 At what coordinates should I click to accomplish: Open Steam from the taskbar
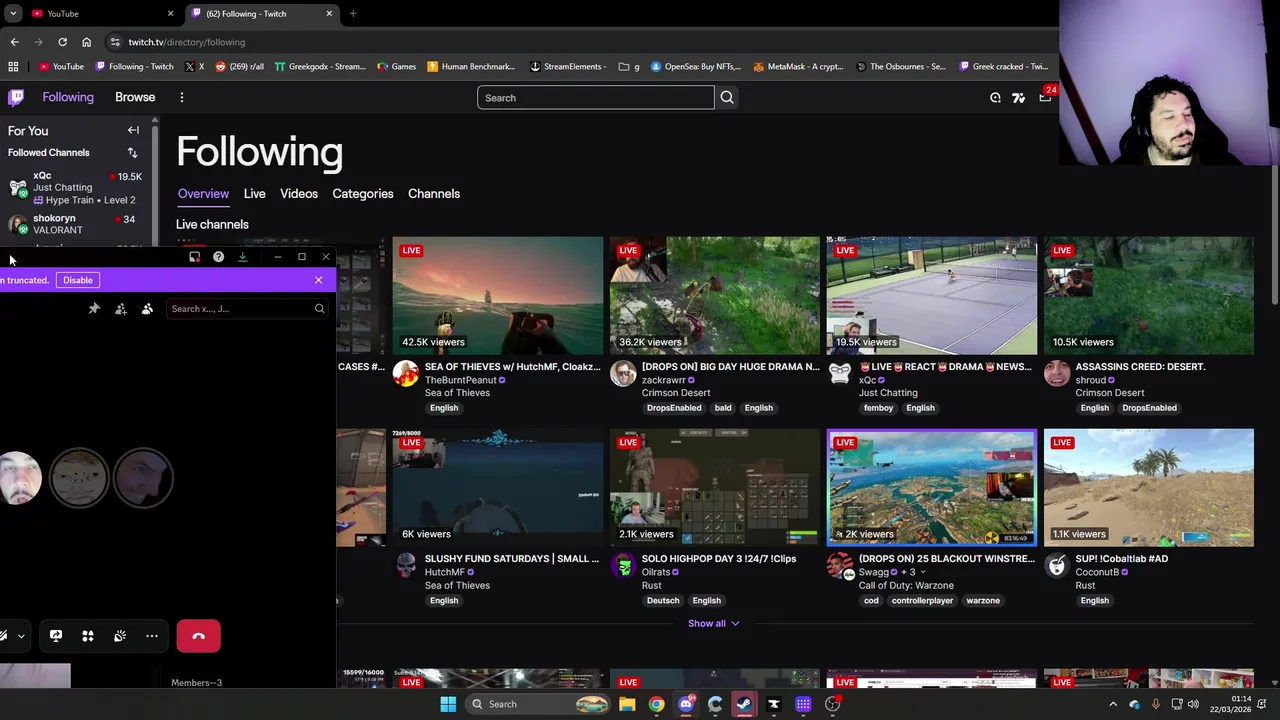coord(744,704)
